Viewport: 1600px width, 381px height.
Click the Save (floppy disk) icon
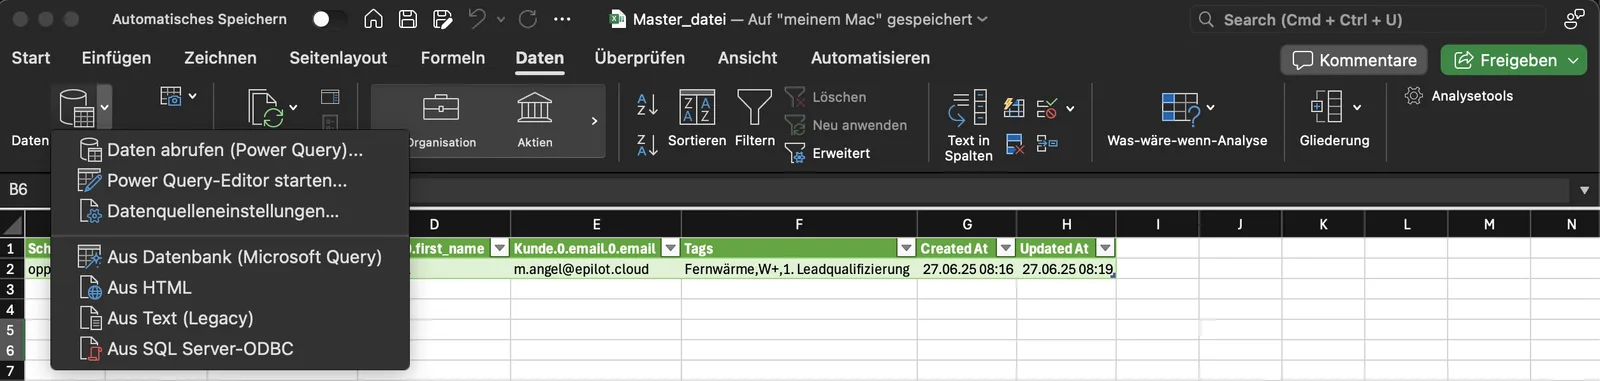(408, 19)
